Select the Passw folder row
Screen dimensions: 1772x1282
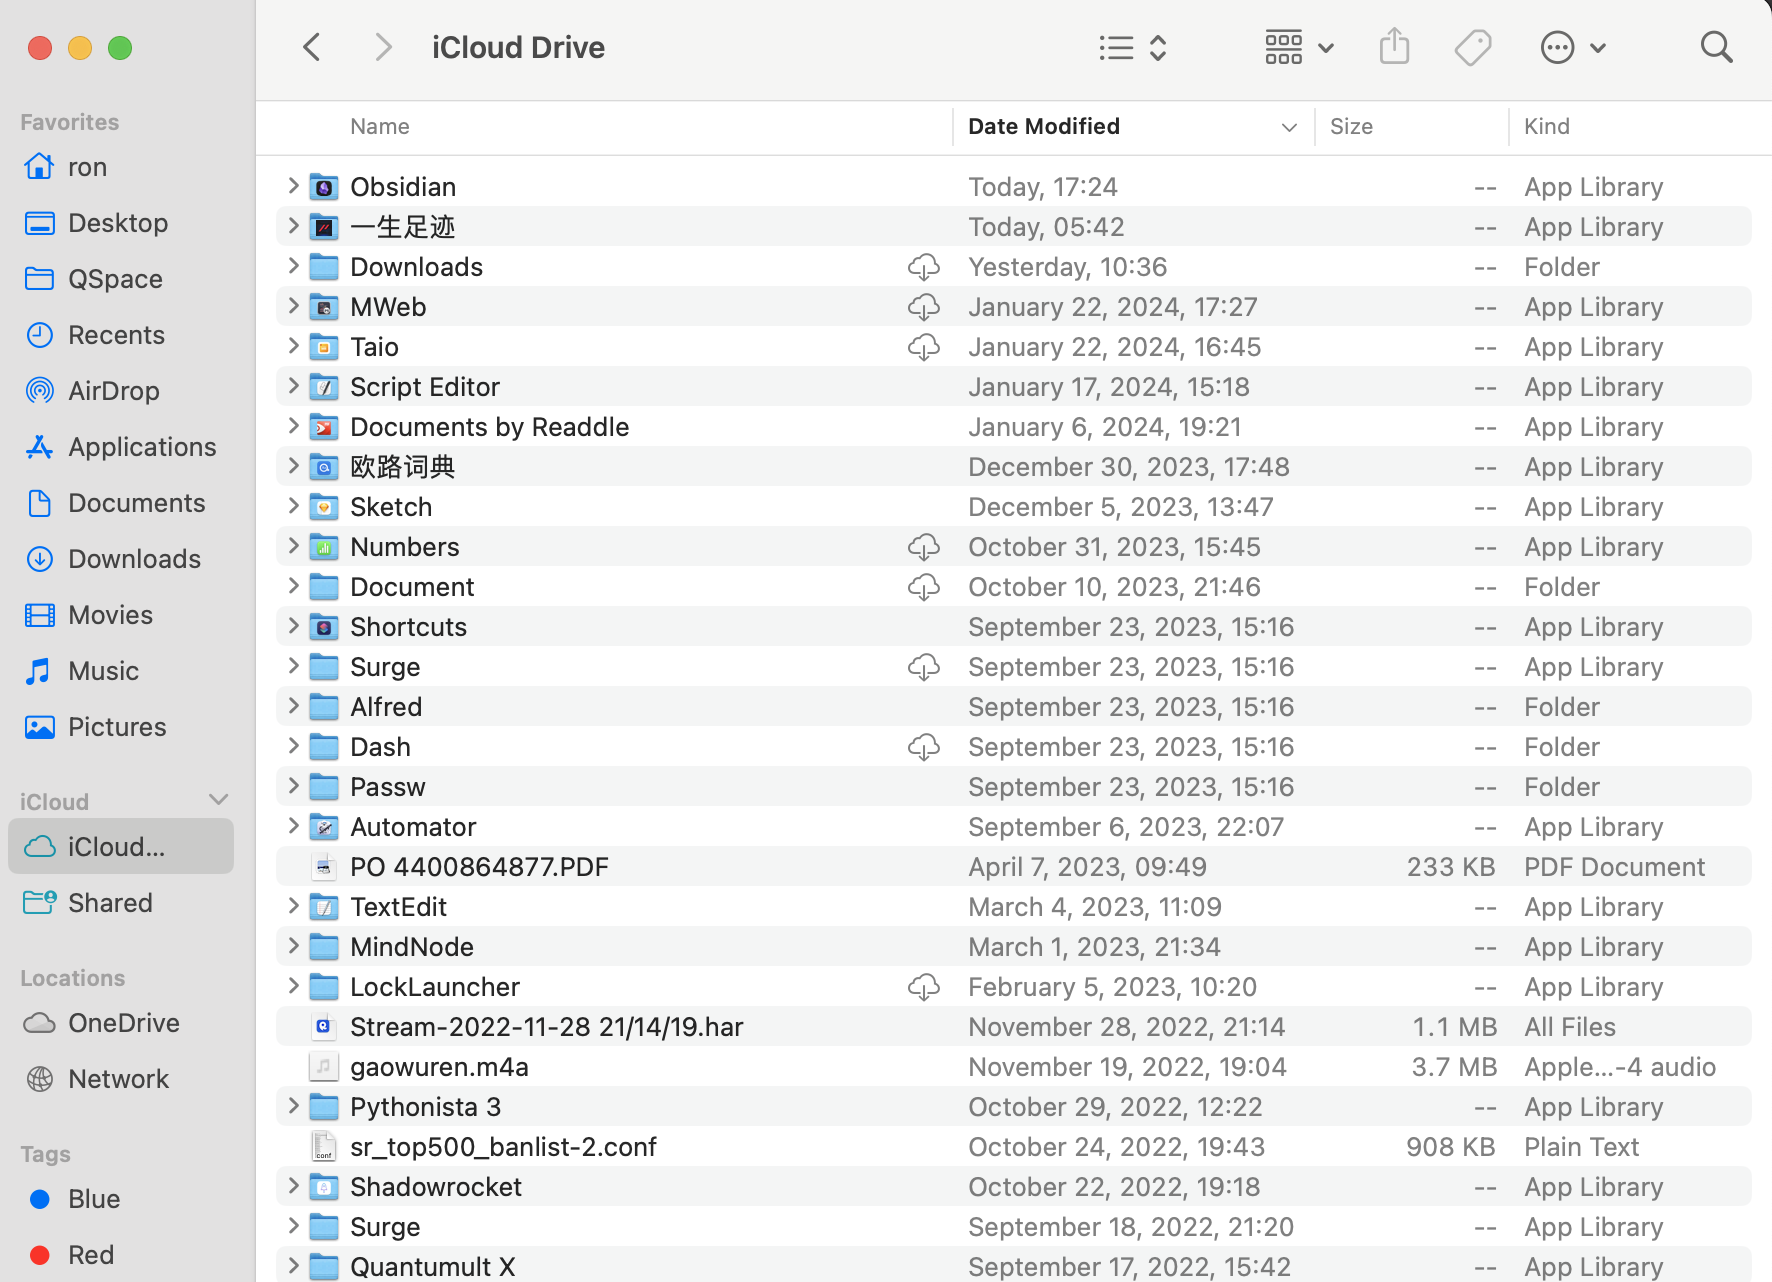pyautogui.click(x=1014, y=787)
